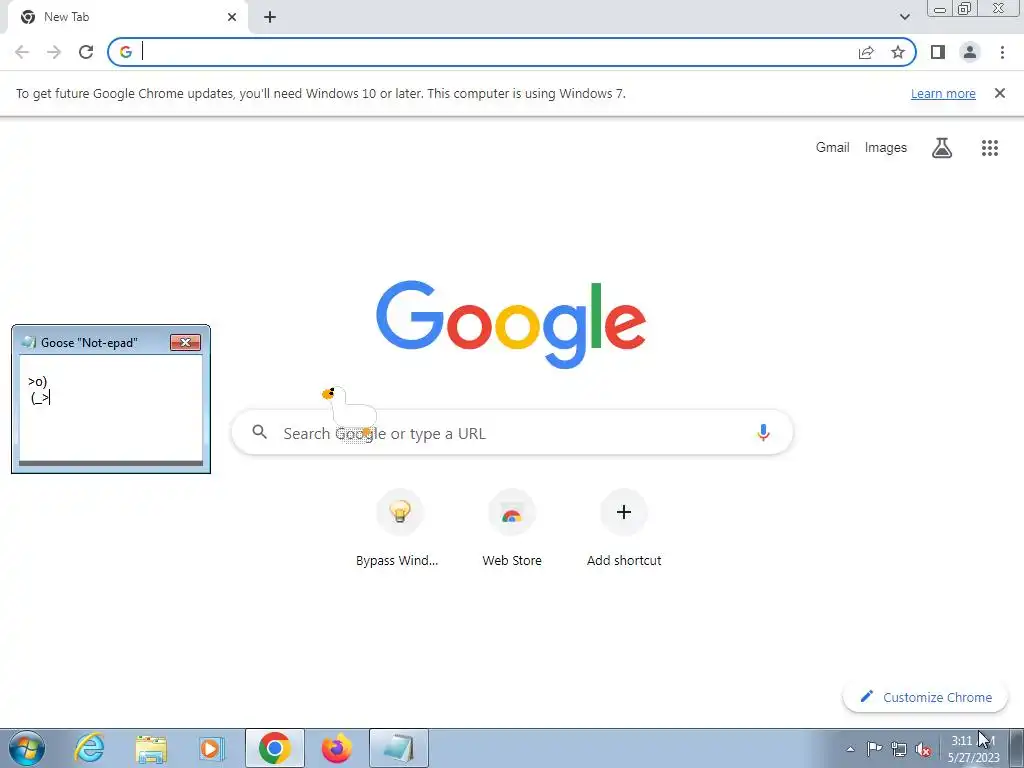Expand the tab search dropdown
The image size is (1024, 768).
coord(904,17)
